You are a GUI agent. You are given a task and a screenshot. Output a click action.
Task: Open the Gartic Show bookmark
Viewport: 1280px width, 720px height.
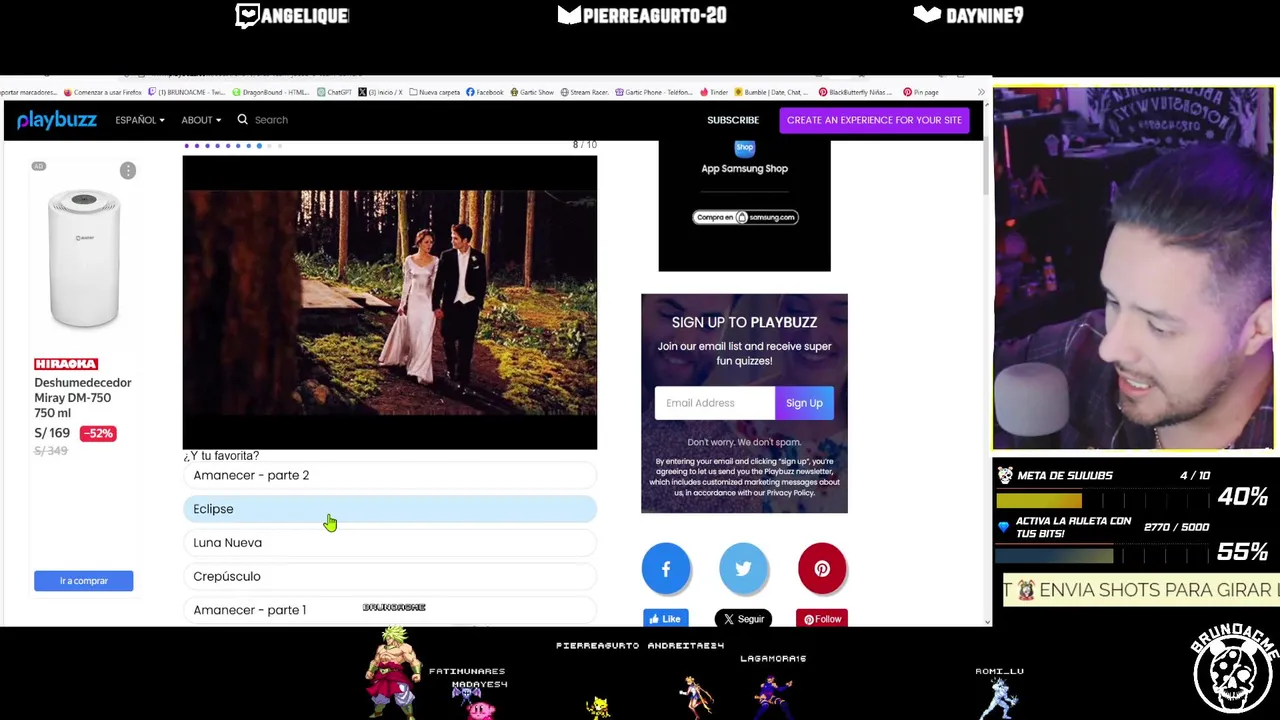[532, 92]
